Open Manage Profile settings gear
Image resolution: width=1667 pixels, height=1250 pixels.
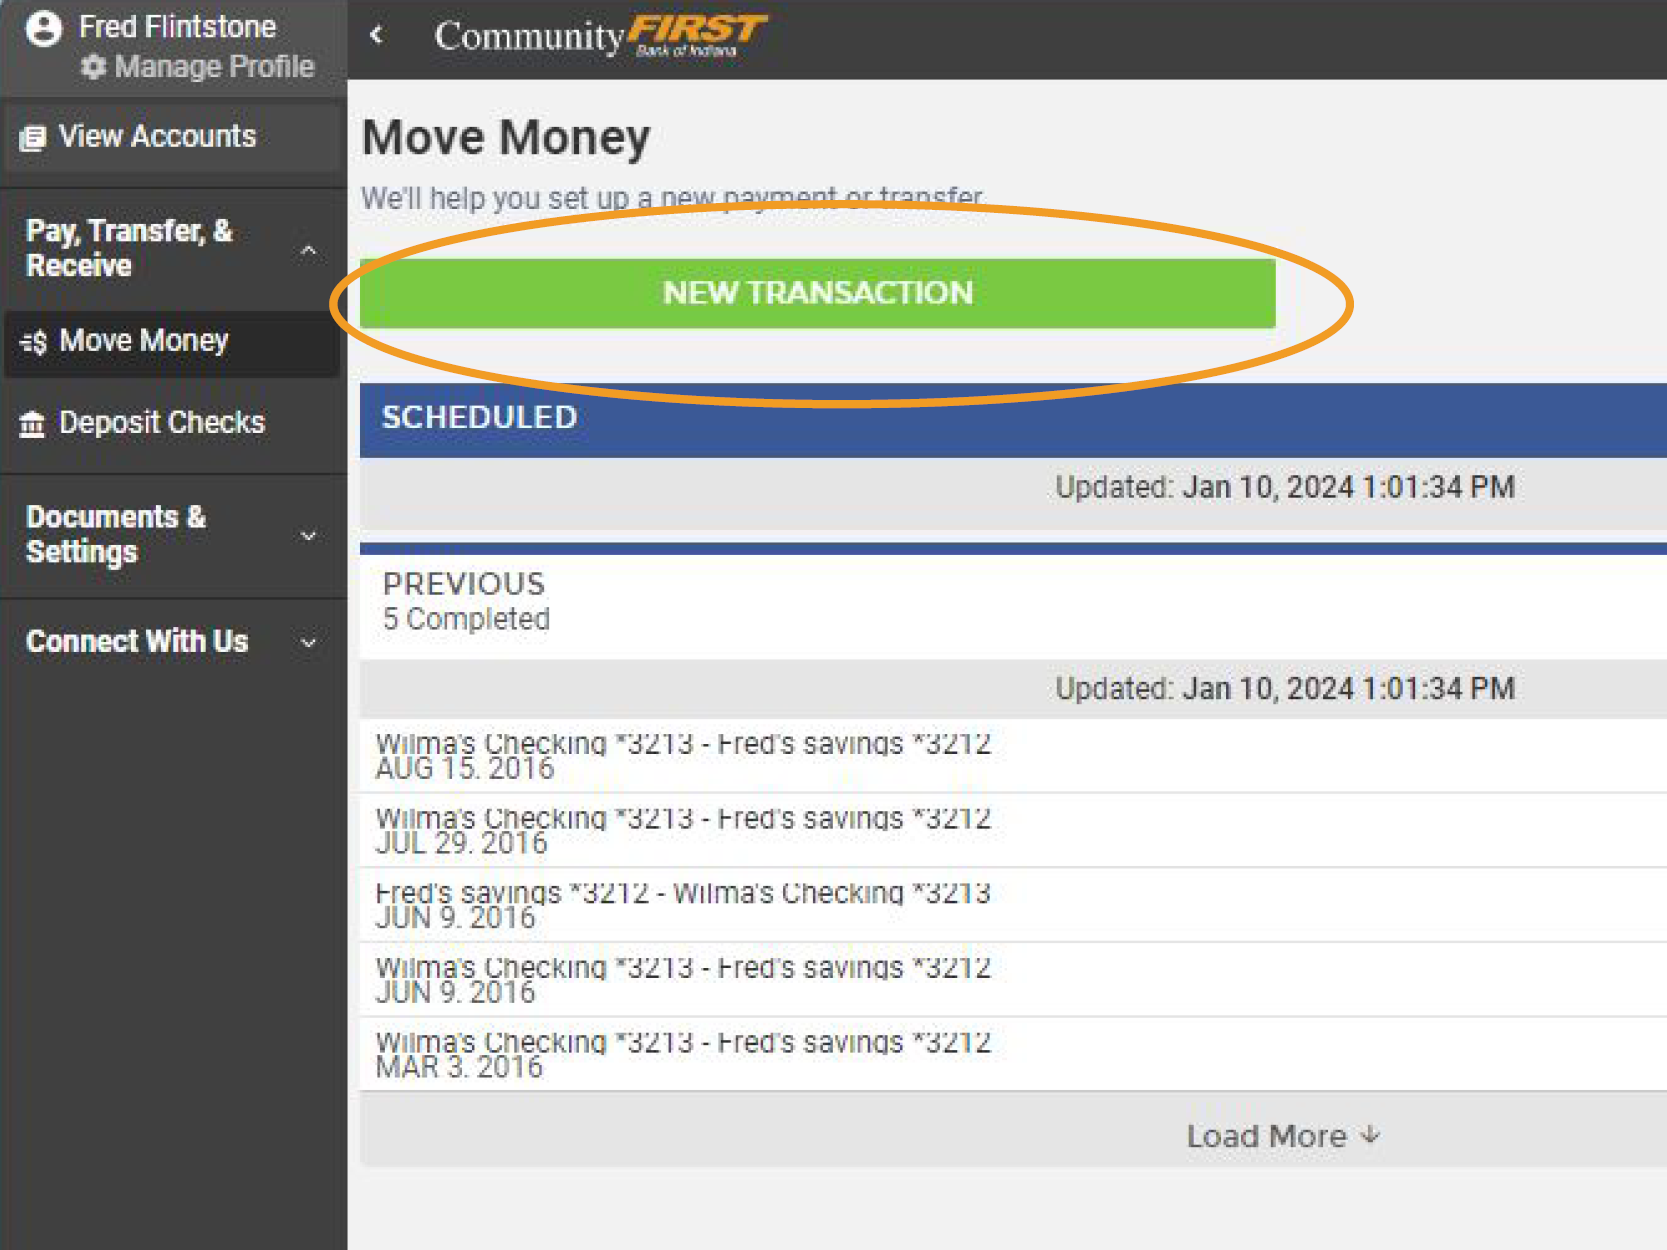click(x=95, y=67)
